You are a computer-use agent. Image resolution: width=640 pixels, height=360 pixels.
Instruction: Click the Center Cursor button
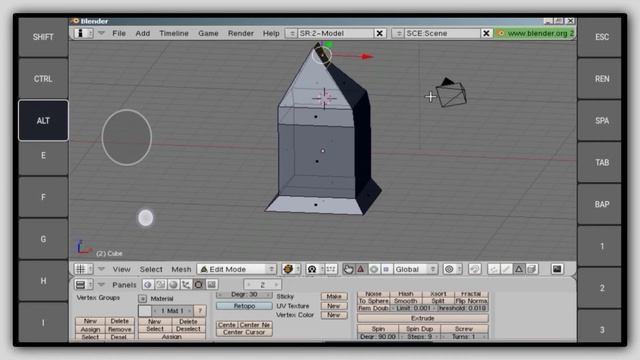click(244, 332)
